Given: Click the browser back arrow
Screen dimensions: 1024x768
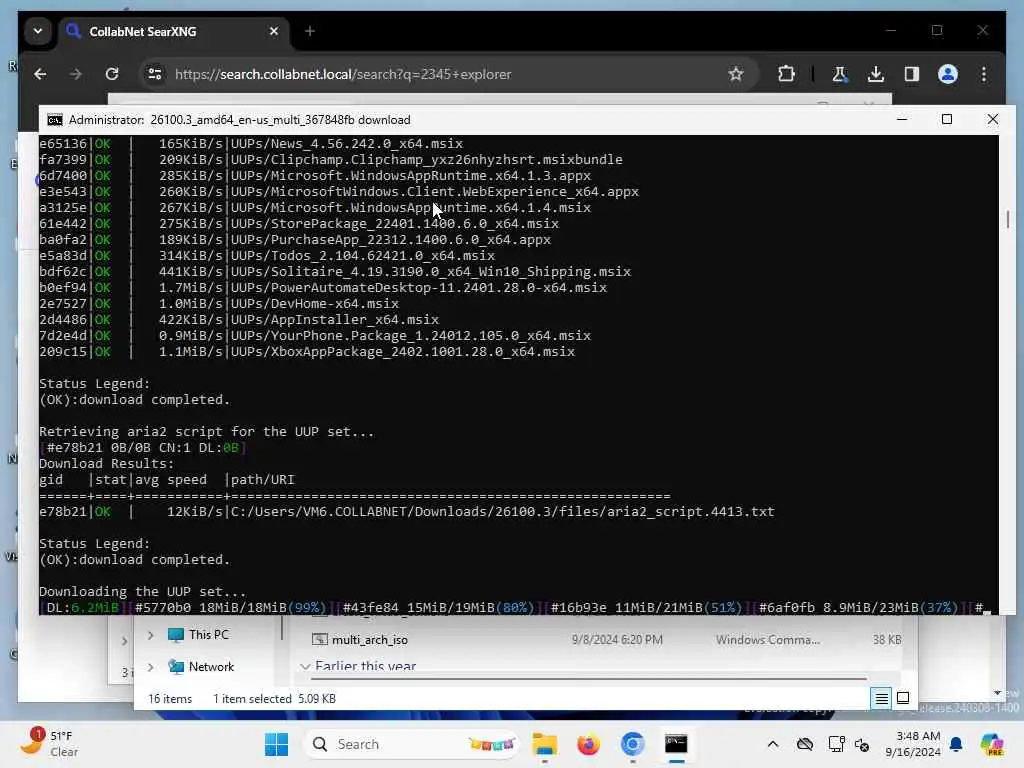Looking at the screenshot, I should coord(40,74).
